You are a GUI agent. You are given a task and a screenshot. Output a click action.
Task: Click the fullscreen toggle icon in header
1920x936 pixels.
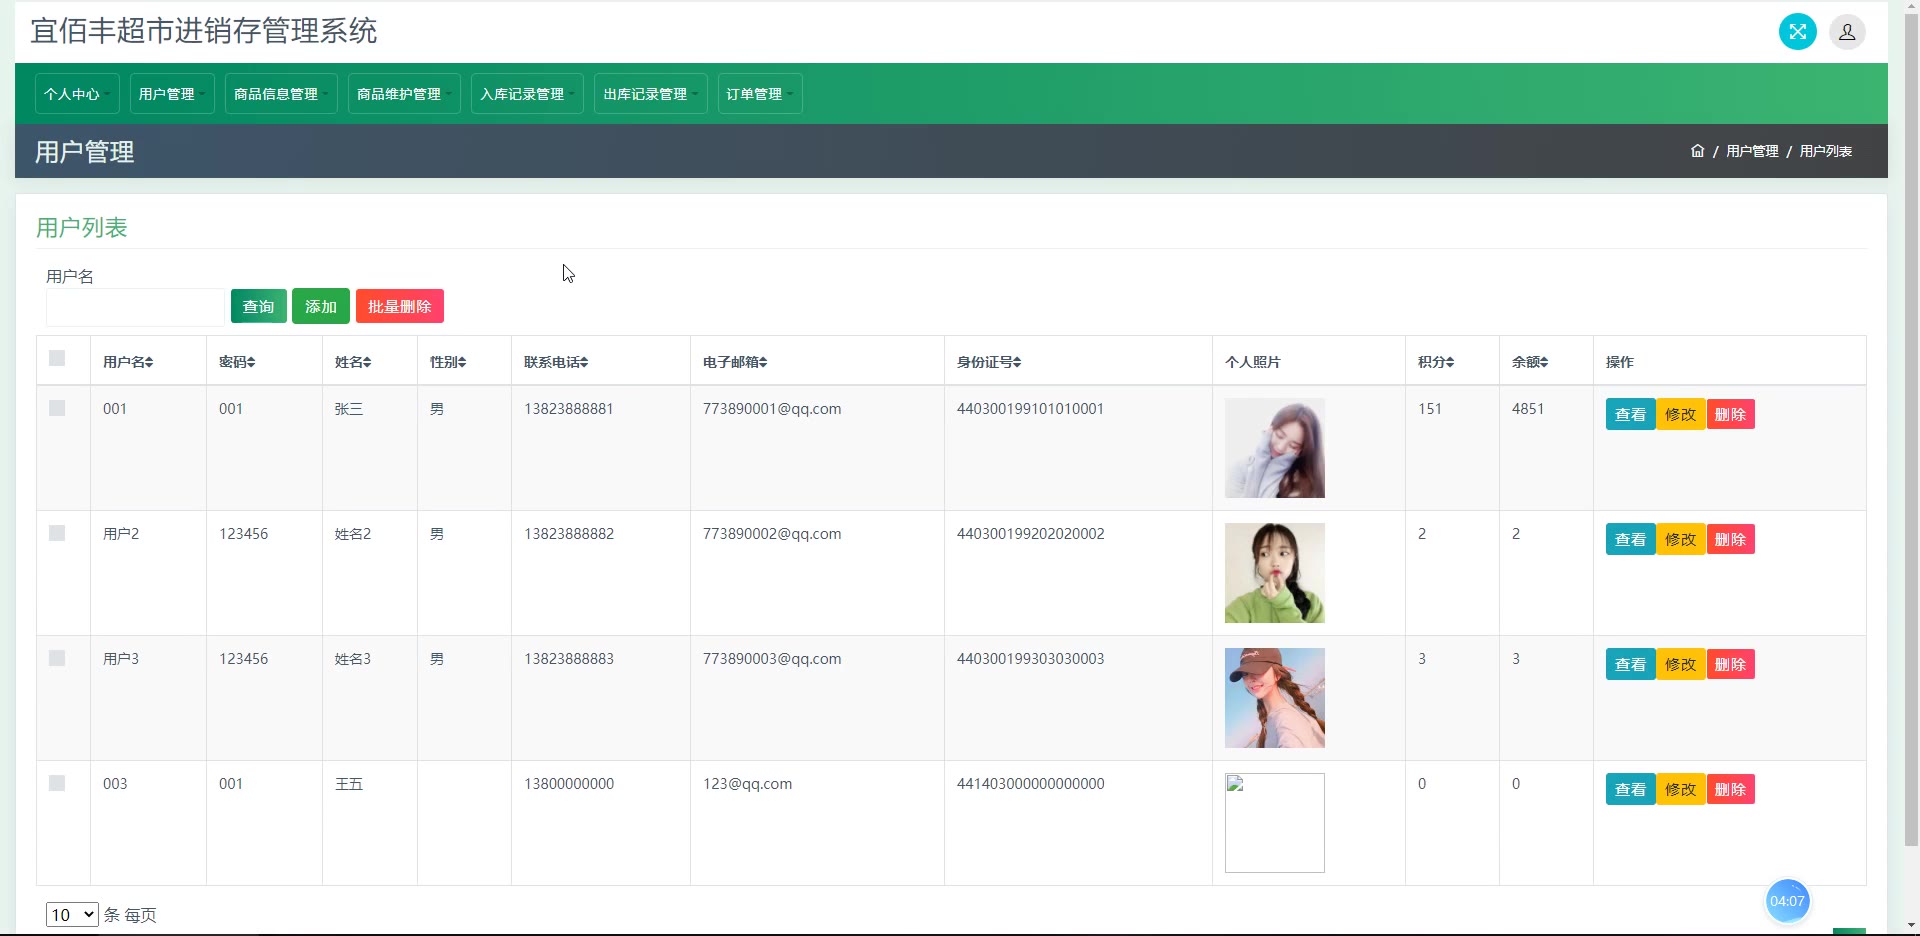[x=1797, y=32]
